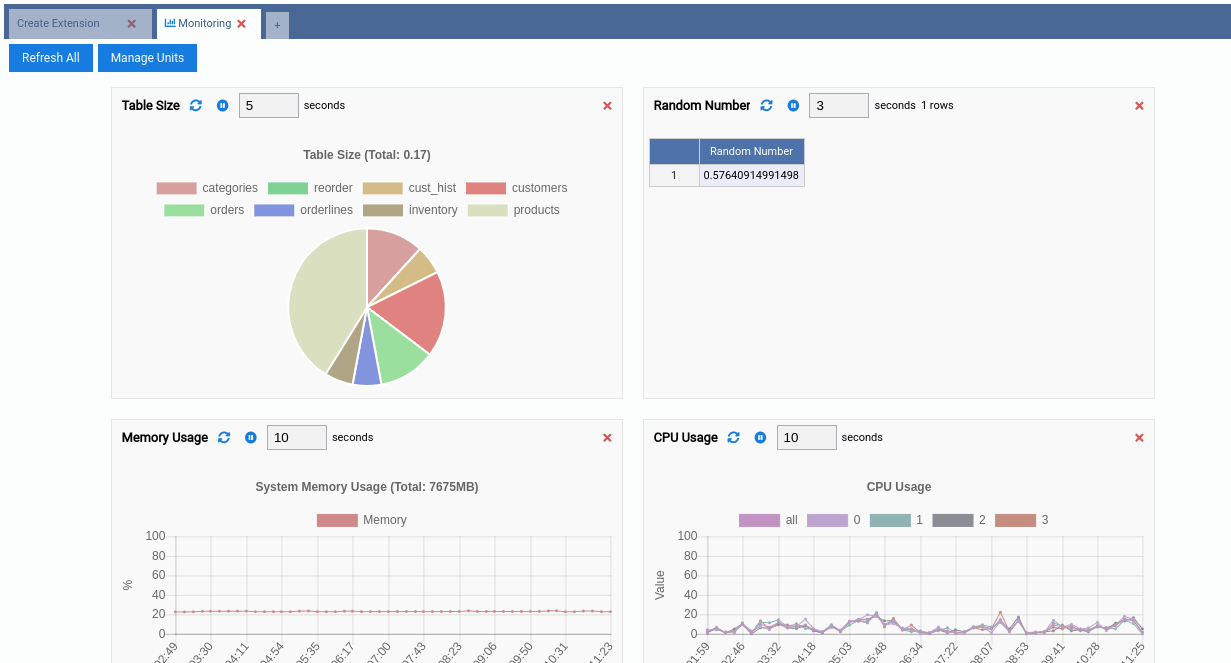Refresh the Random Number panel
Image resolution: width=1231 pixels, height=663 pixels.
[767, 105]
